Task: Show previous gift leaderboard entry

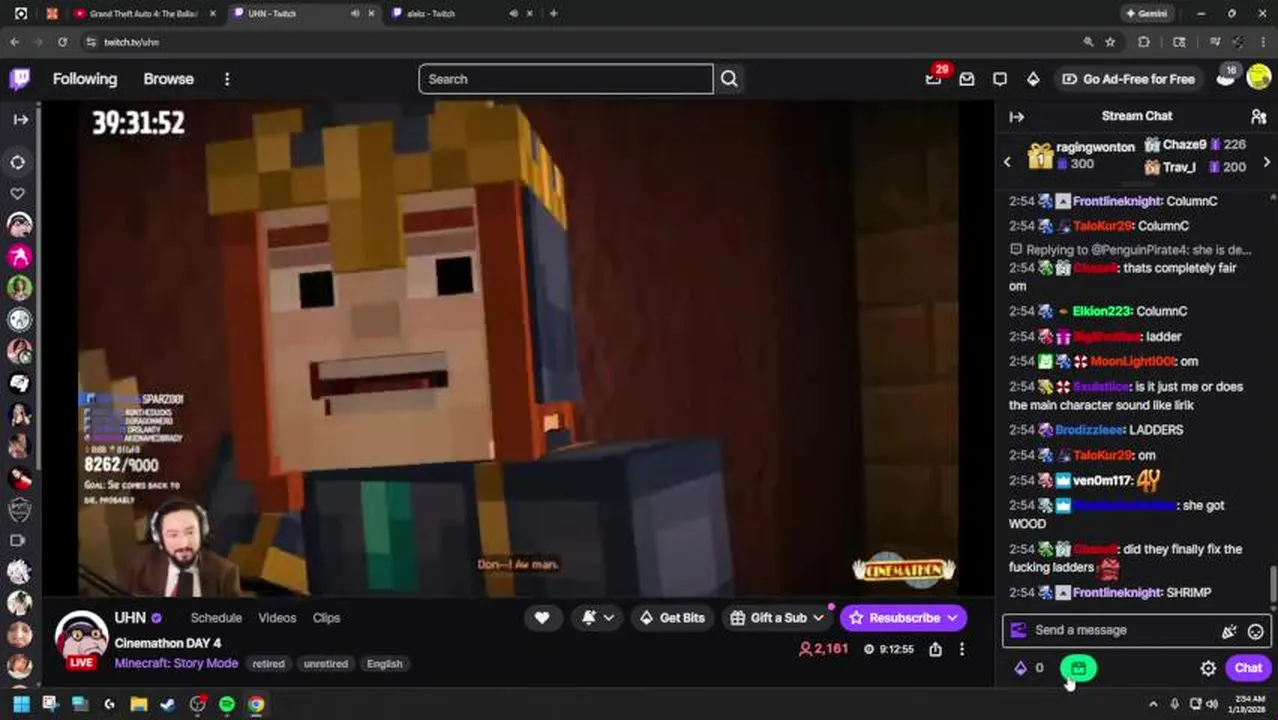Action: click(1007, 162)
